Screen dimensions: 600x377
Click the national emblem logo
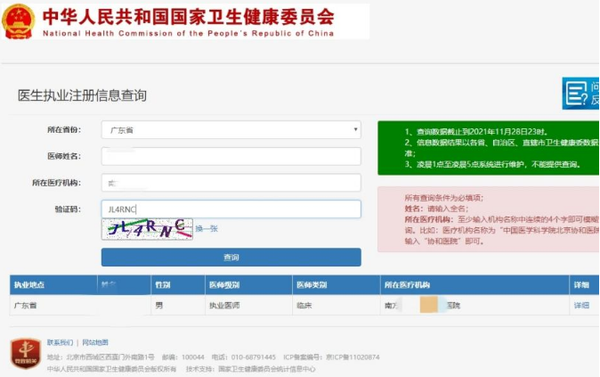[18, 21]
